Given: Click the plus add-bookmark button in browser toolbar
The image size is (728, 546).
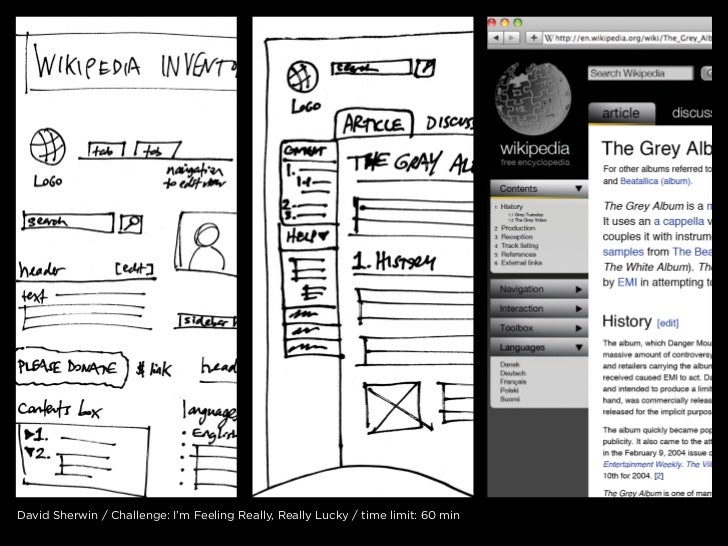Looking at the screenshot, I should pos(533,38).
